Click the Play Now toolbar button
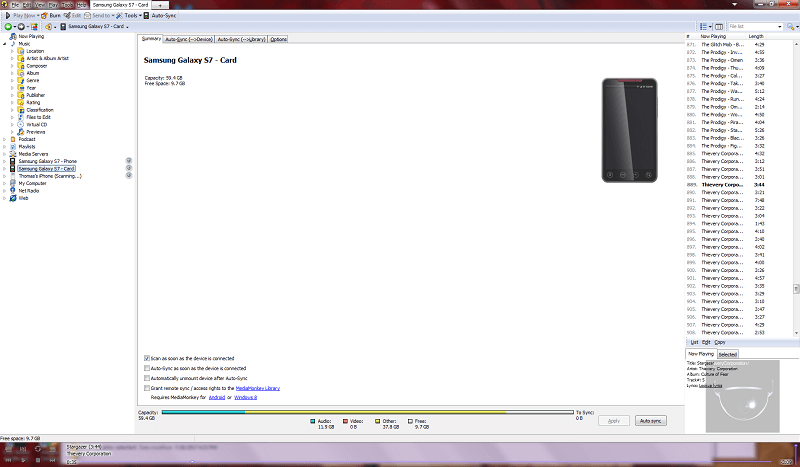The image size is (800, 467). point(21,16)
